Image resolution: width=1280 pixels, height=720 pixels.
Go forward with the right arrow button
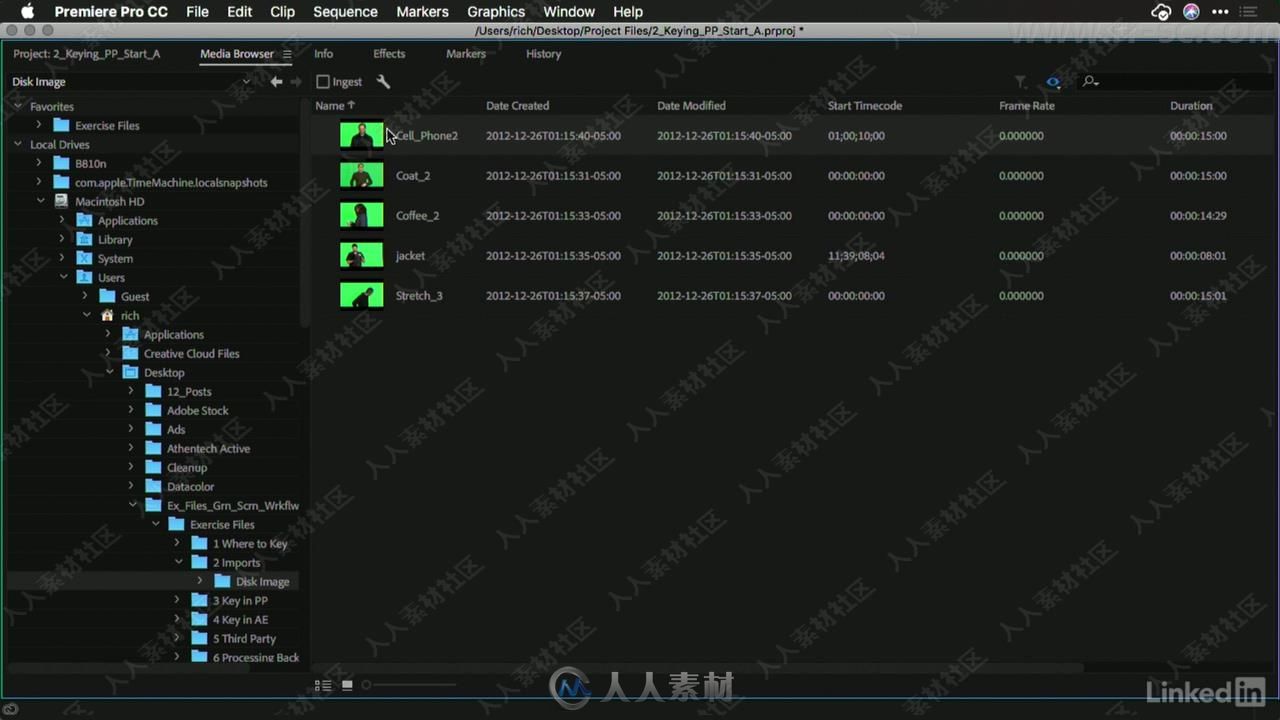pyautogui.click(x=296, y=82)
